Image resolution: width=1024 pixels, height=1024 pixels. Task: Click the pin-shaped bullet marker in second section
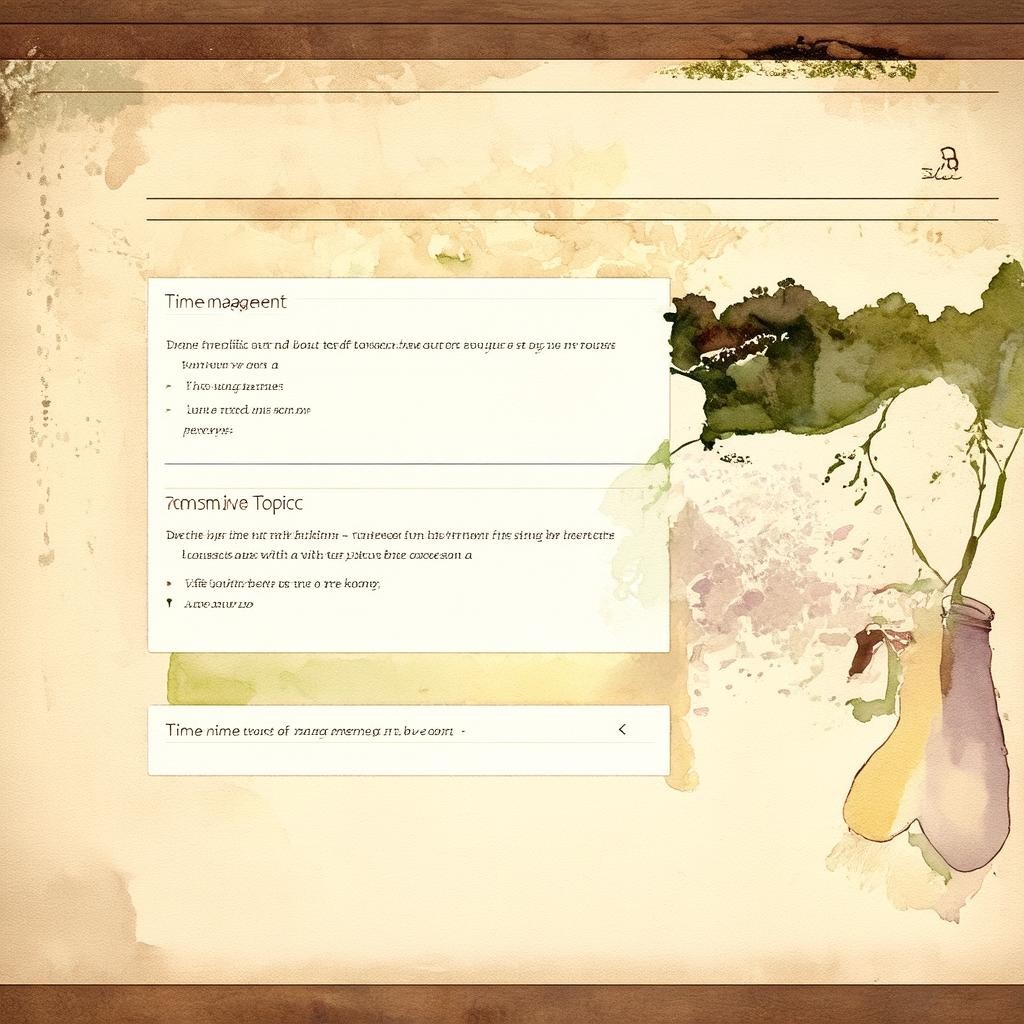(x=169, y=604)
